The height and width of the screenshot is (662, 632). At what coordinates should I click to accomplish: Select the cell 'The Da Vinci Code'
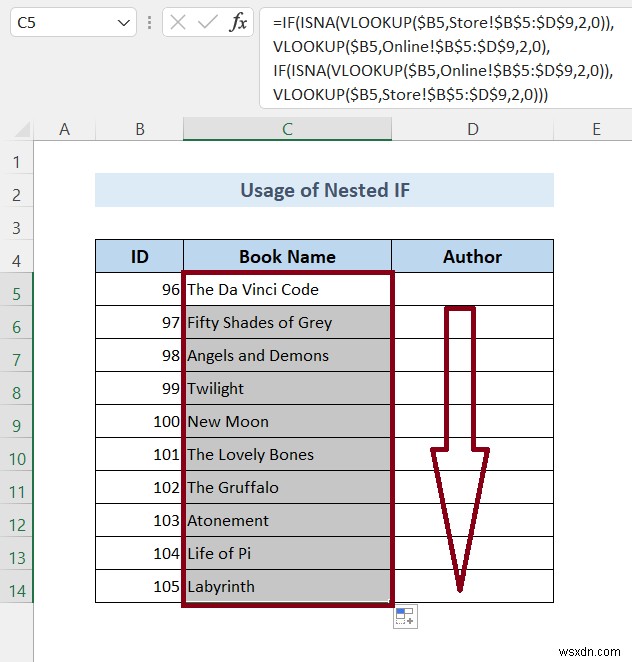[x=287, y=289]
